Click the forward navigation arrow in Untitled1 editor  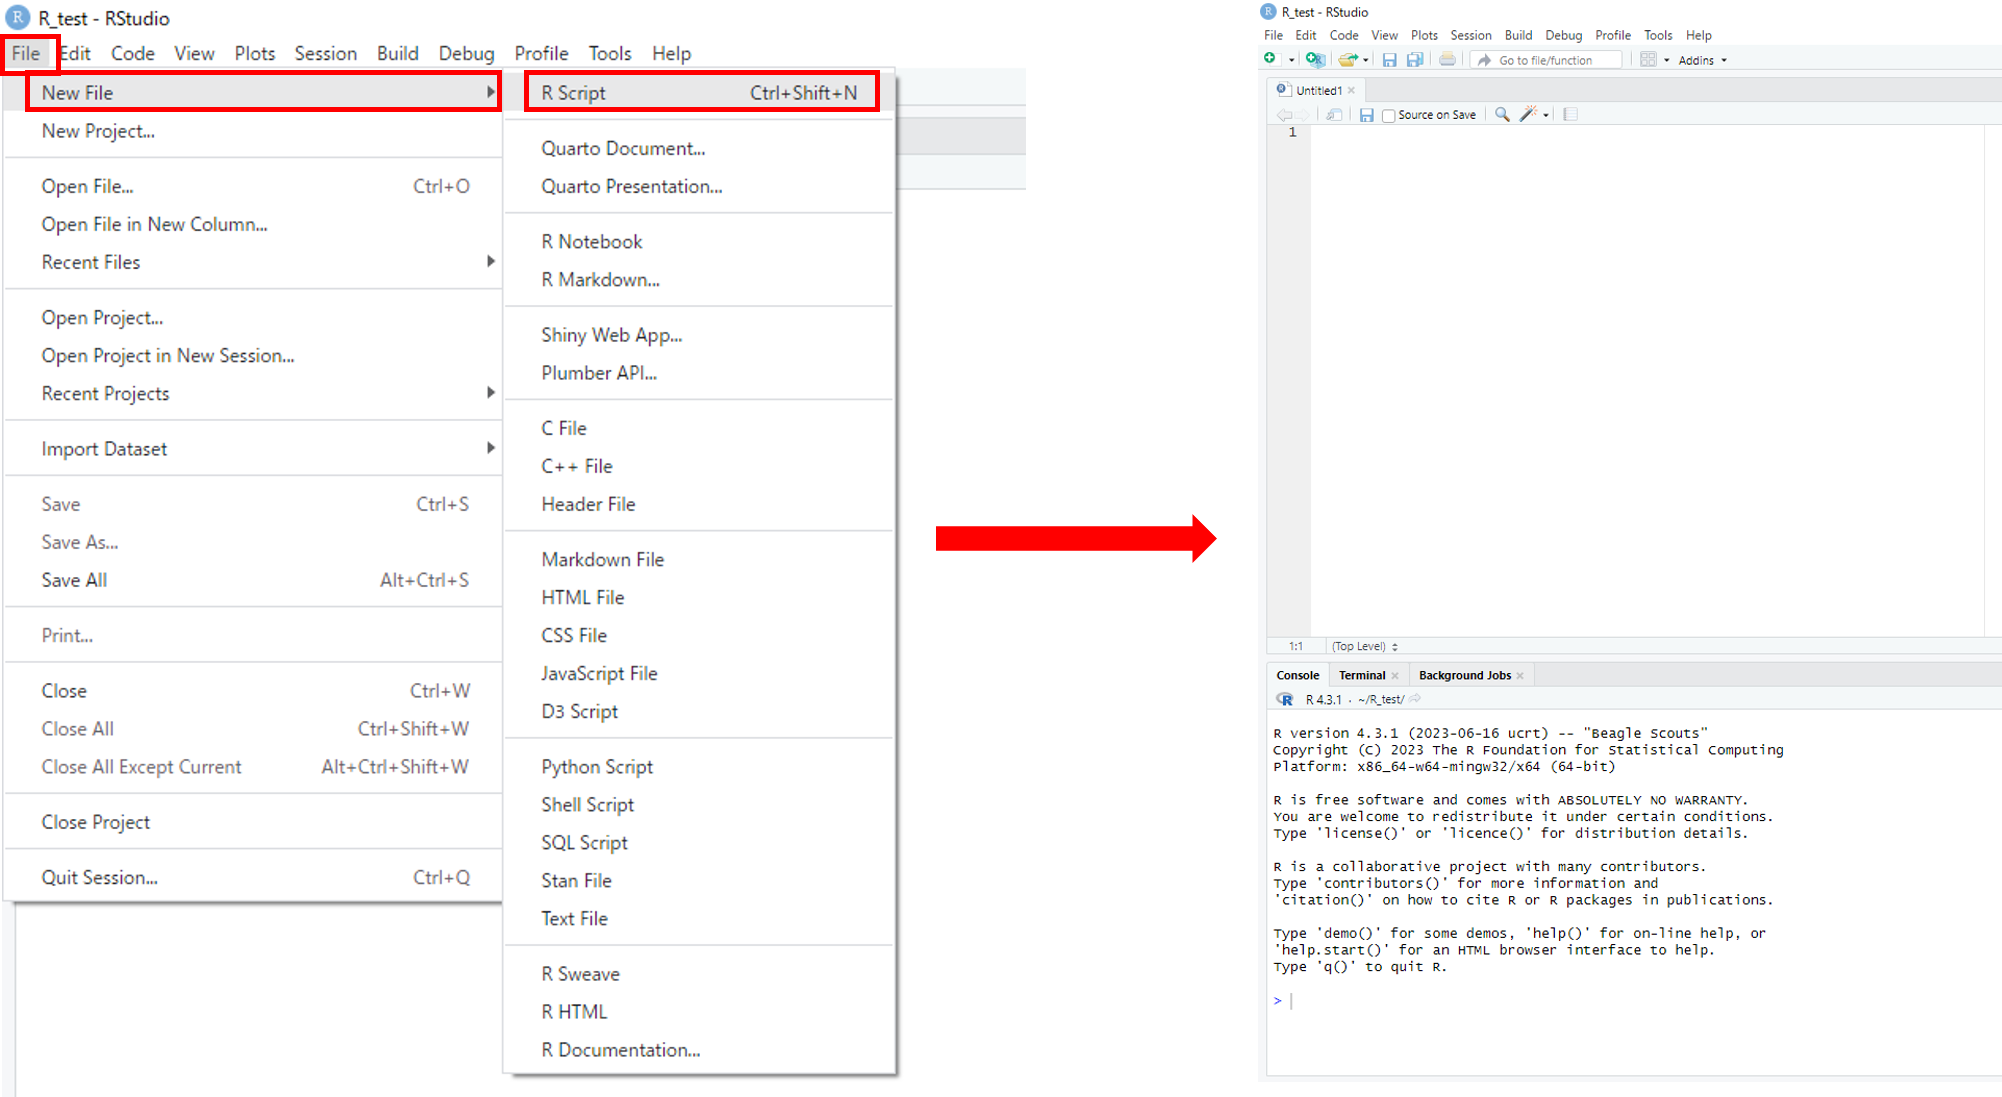tap(1302, 115)
